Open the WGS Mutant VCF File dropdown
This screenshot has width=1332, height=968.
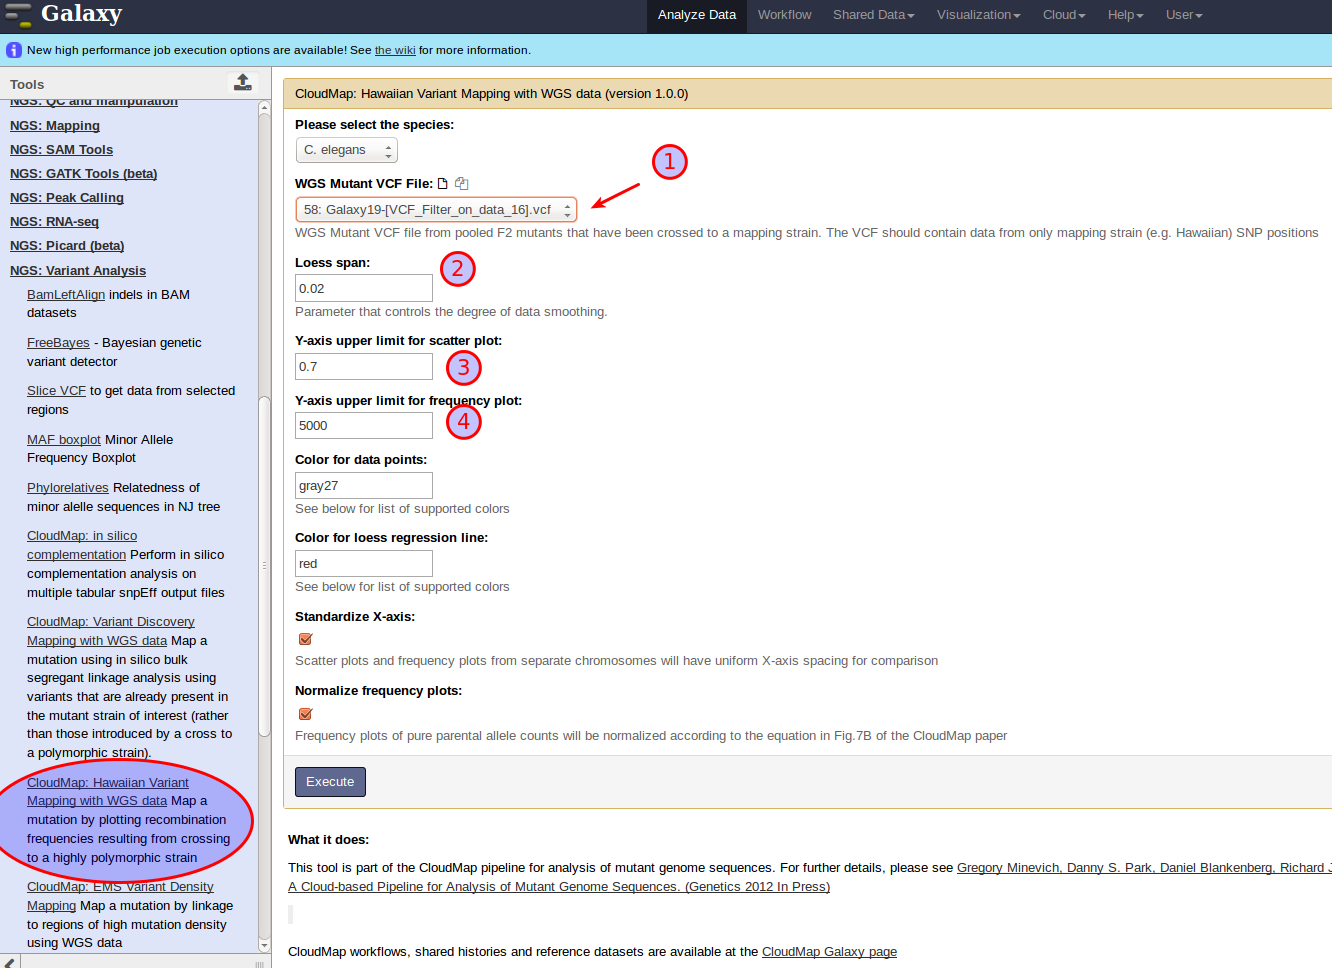point(436,210)
